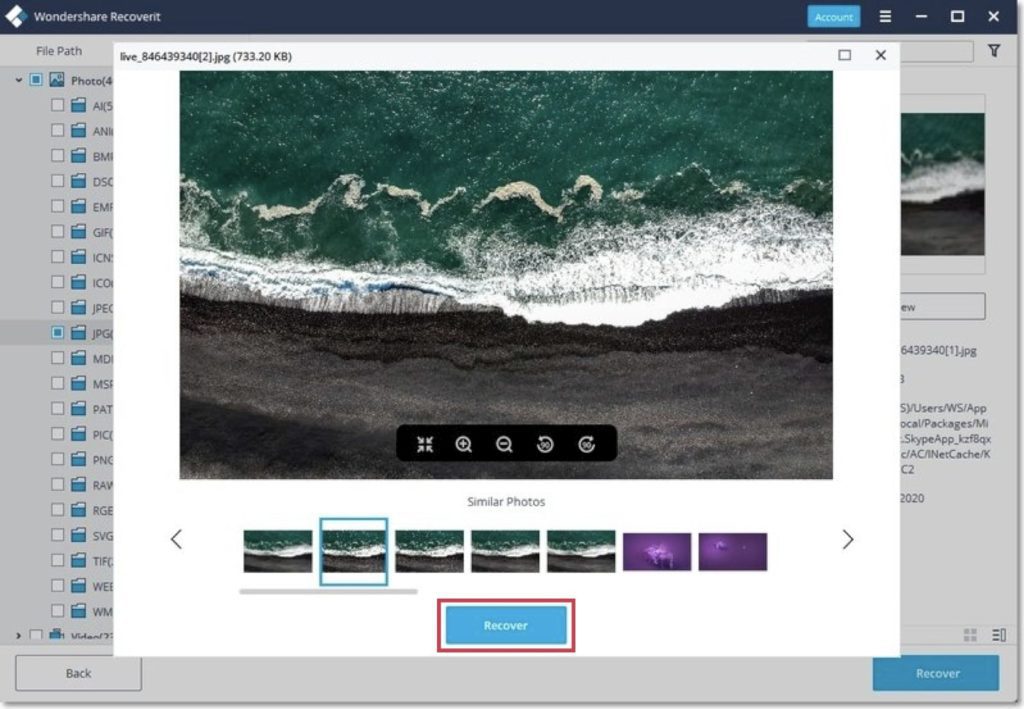The image size is (1024, 709).
Task: Show previous similar photos with left arrow
Action: pyautogui.click(x=176, y=539)
